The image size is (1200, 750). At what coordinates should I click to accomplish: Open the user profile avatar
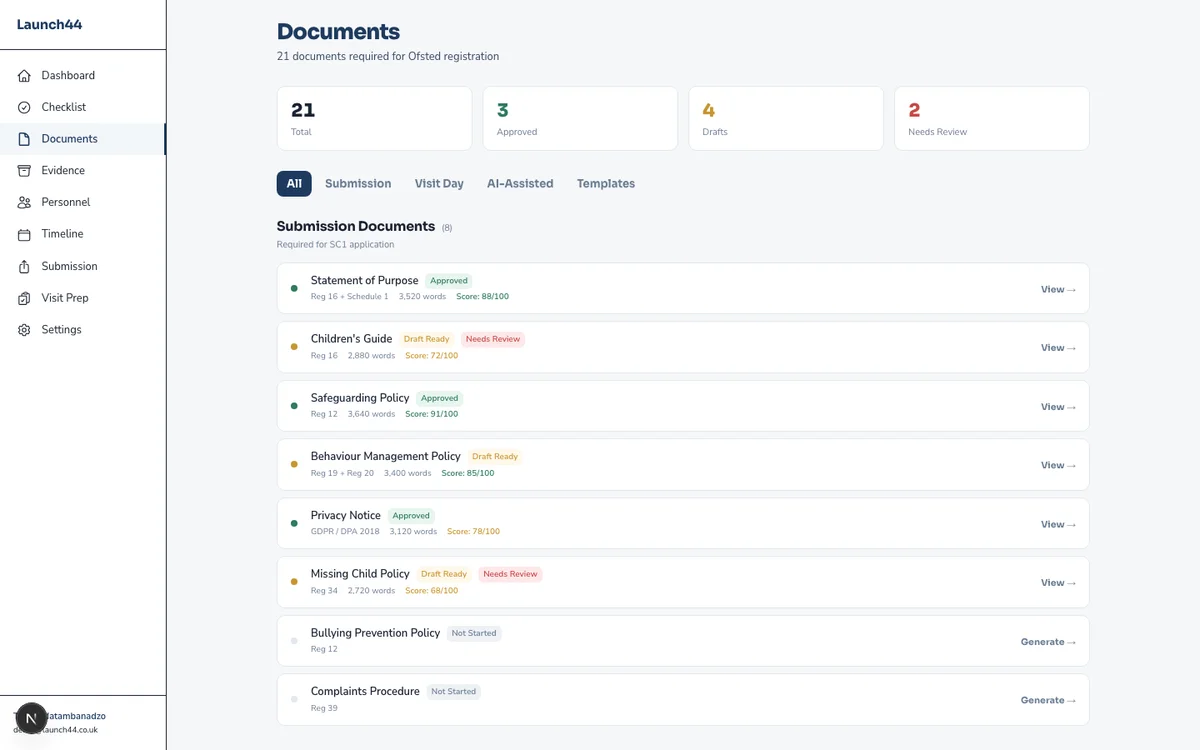click(30, 718)
